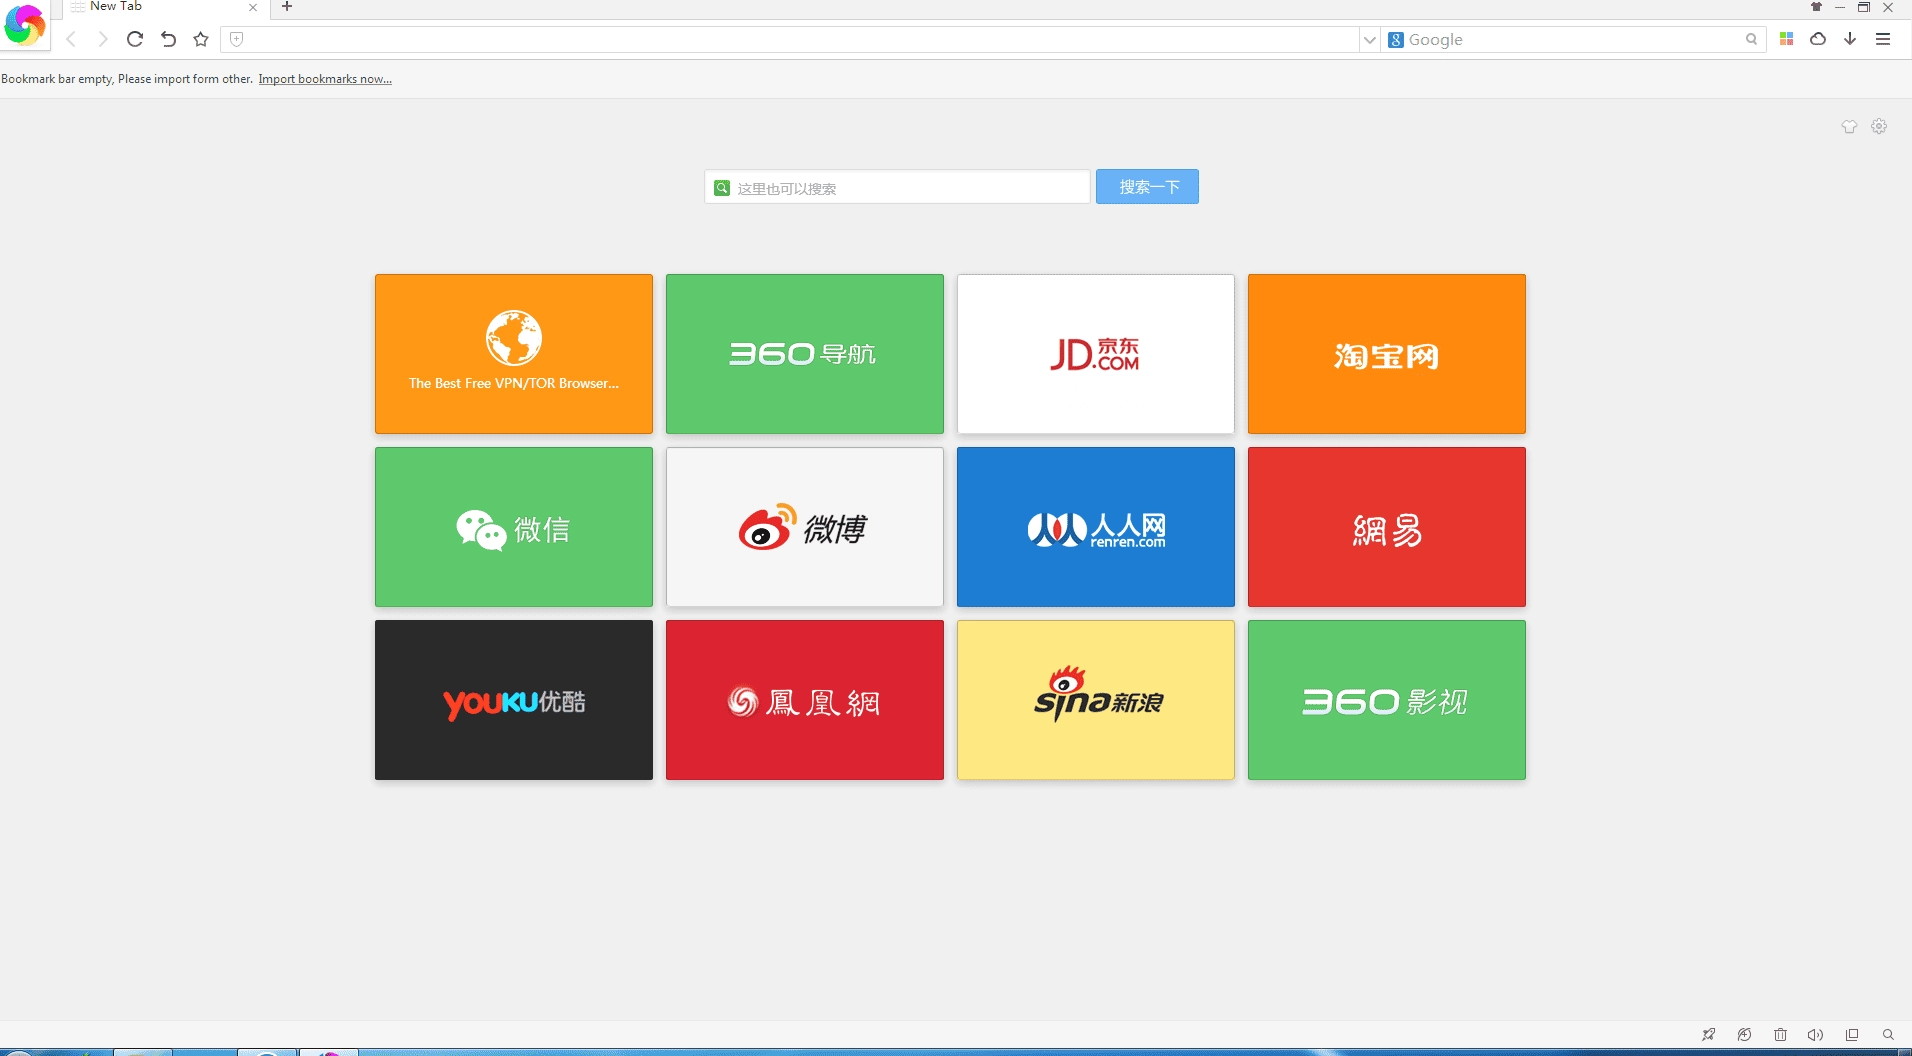This screenshot has width=1912, height=1056.
Task: Click the trash bin icon in status bar
Action: tap(1780, 1035)
